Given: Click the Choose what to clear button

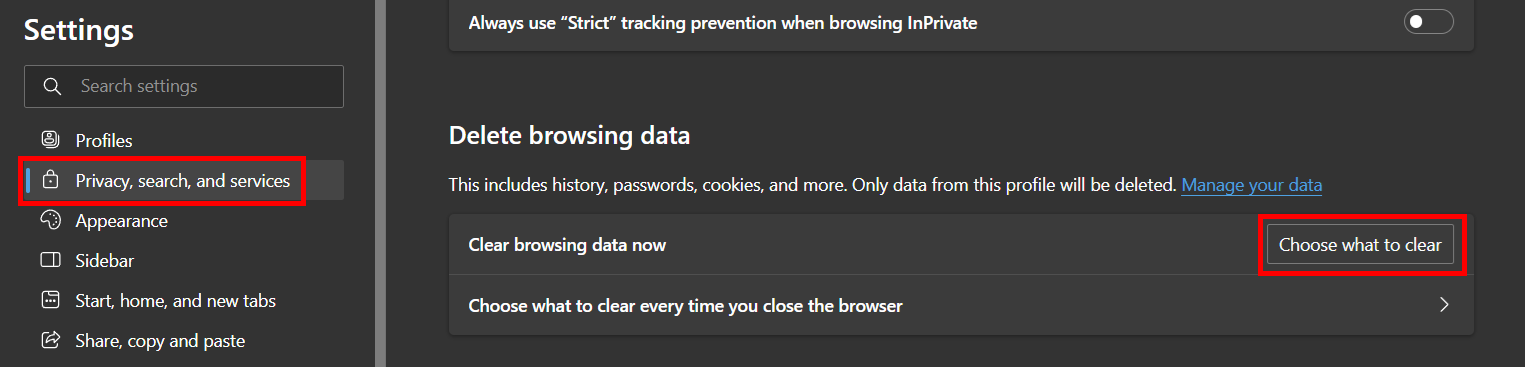Looking at the screenshot, I should (1360, 244).
